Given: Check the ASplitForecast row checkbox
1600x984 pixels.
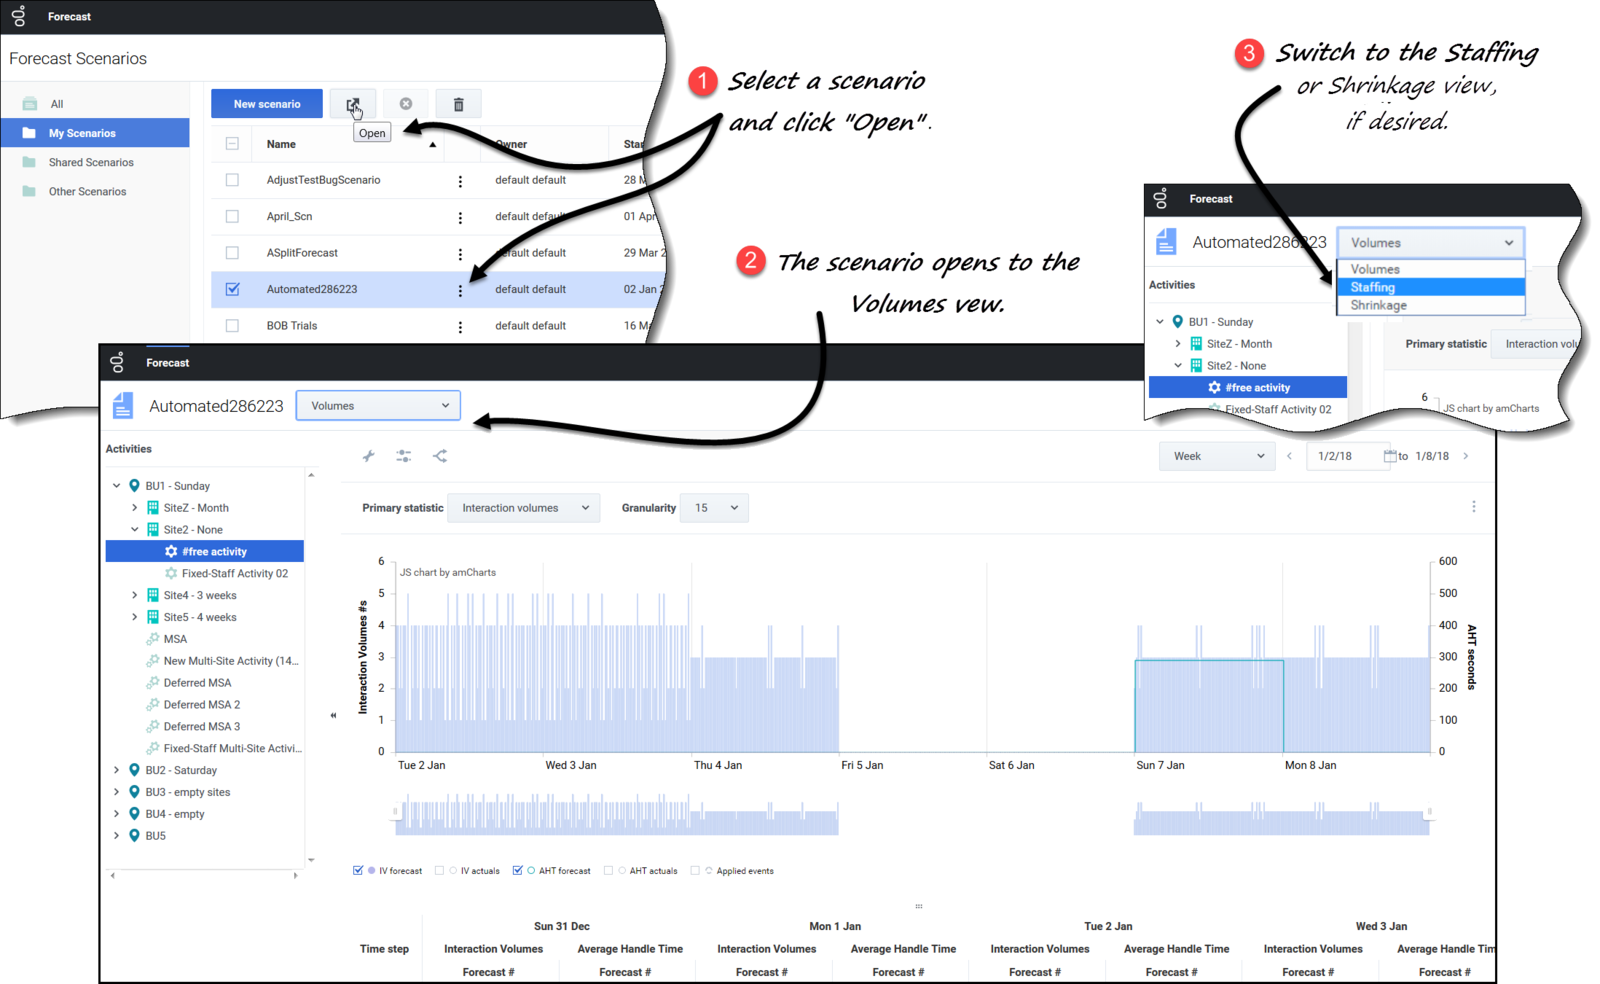Looking at the screenshot, I should (232, 253).
